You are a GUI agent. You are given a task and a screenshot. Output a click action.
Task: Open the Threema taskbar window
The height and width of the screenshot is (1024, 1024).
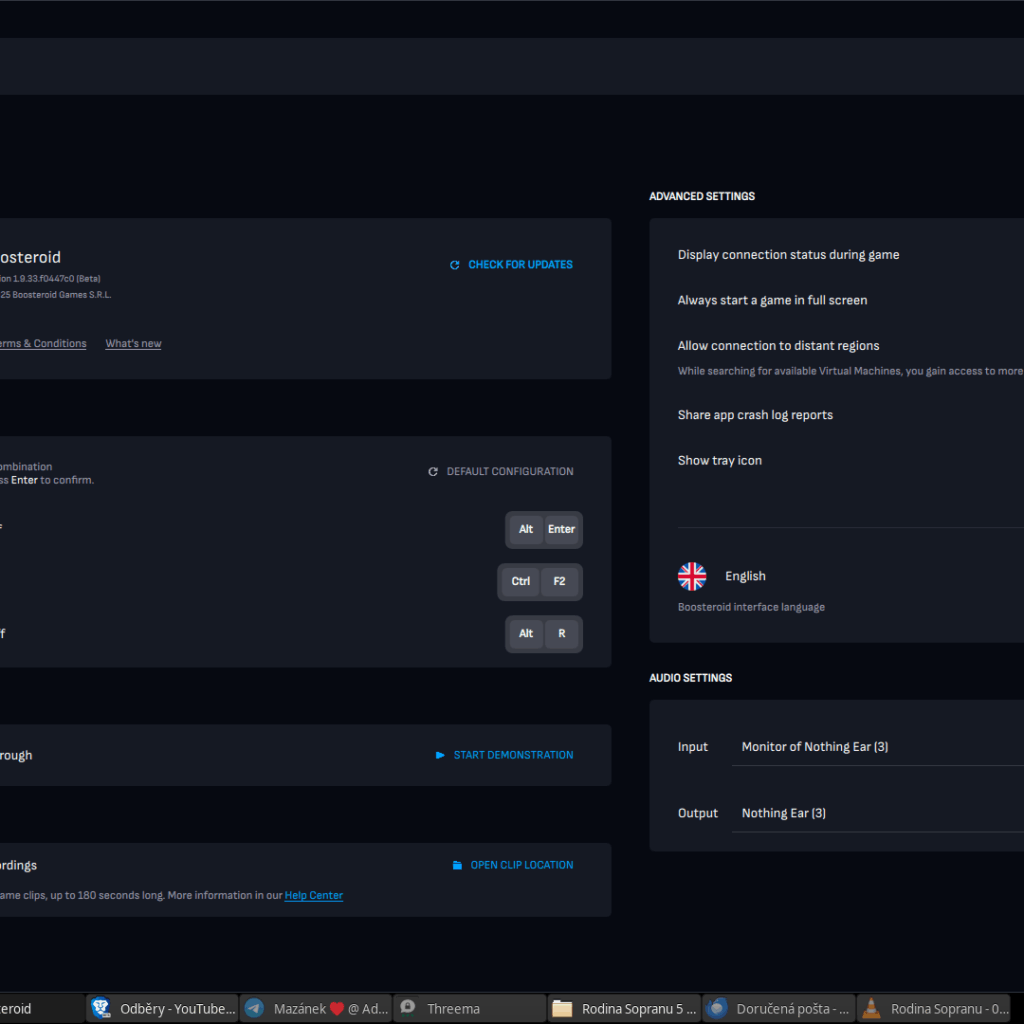click(x=469, y=1009)
